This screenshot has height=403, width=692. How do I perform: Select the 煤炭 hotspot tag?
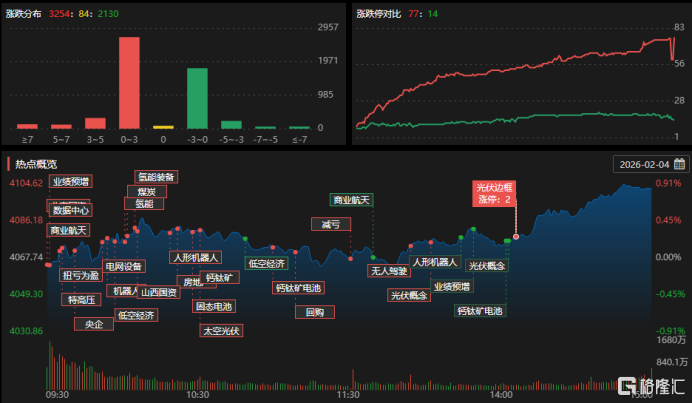[147, 192]
